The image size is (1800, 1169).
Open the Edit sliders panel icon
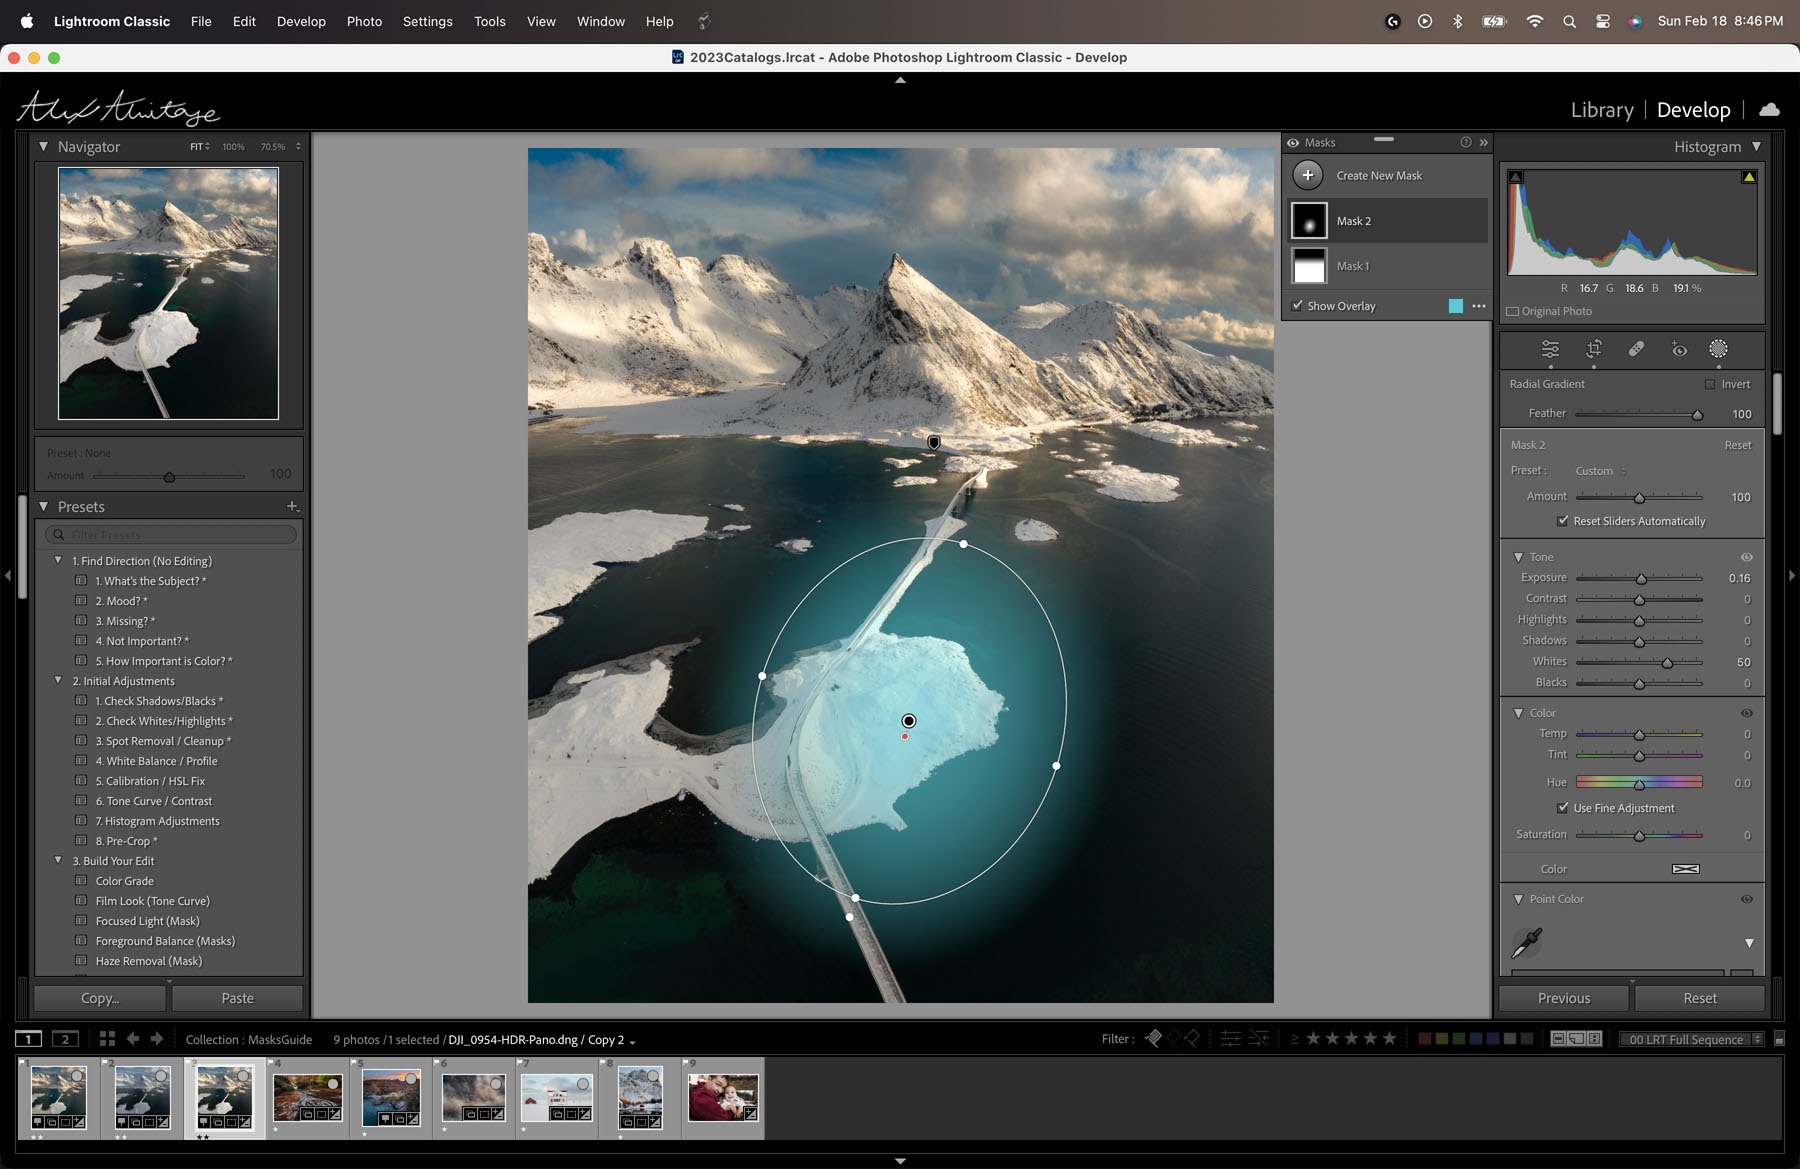pyautogui.click(x=1550, y=349)
